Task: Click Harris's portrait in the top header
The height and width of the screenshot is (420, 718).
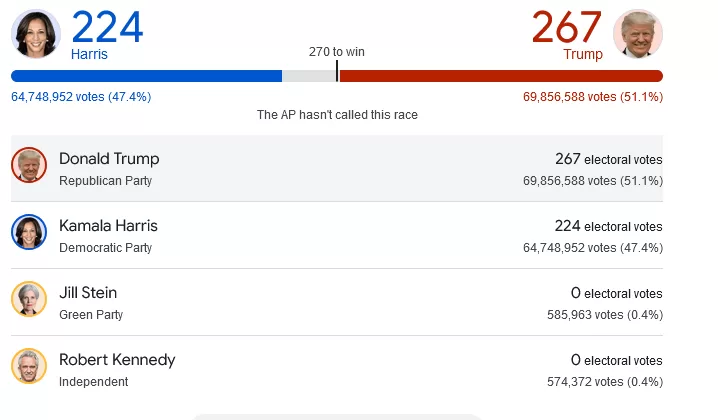Action: coord(36,34)
